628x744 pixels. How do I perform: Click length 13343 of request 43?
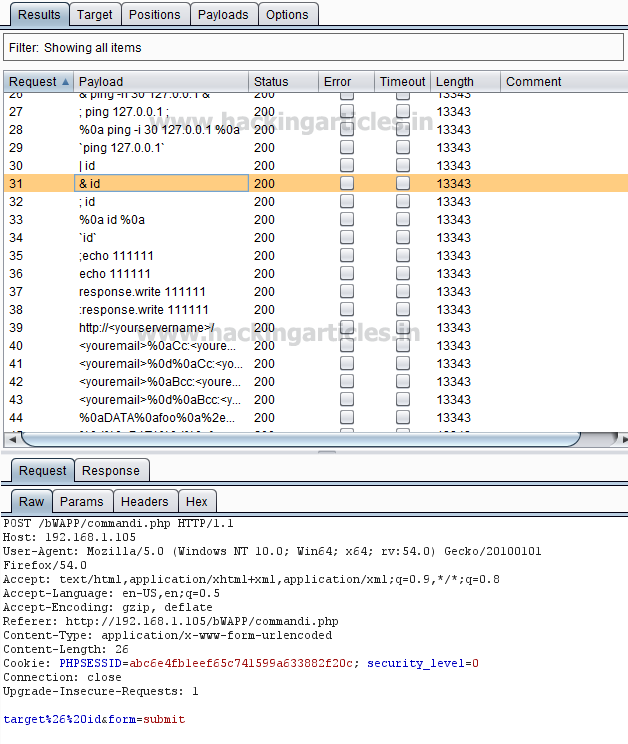click(453, 400)
